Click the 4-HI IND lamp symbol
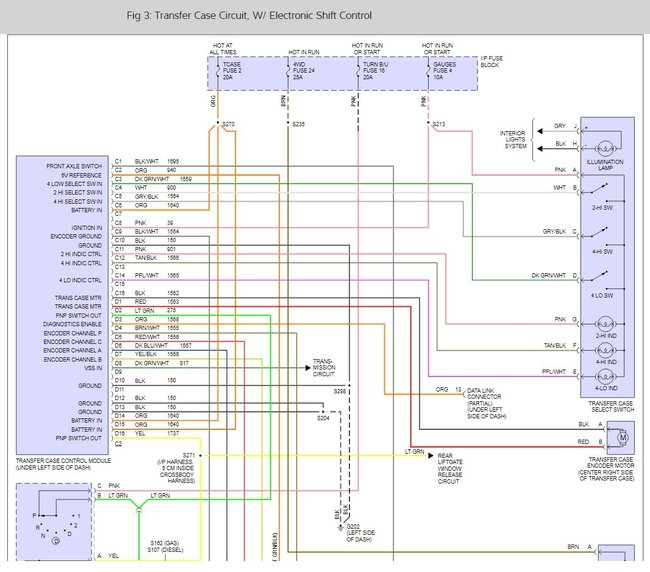The height and width of the screenshot is (572, 650). point(606,350)
